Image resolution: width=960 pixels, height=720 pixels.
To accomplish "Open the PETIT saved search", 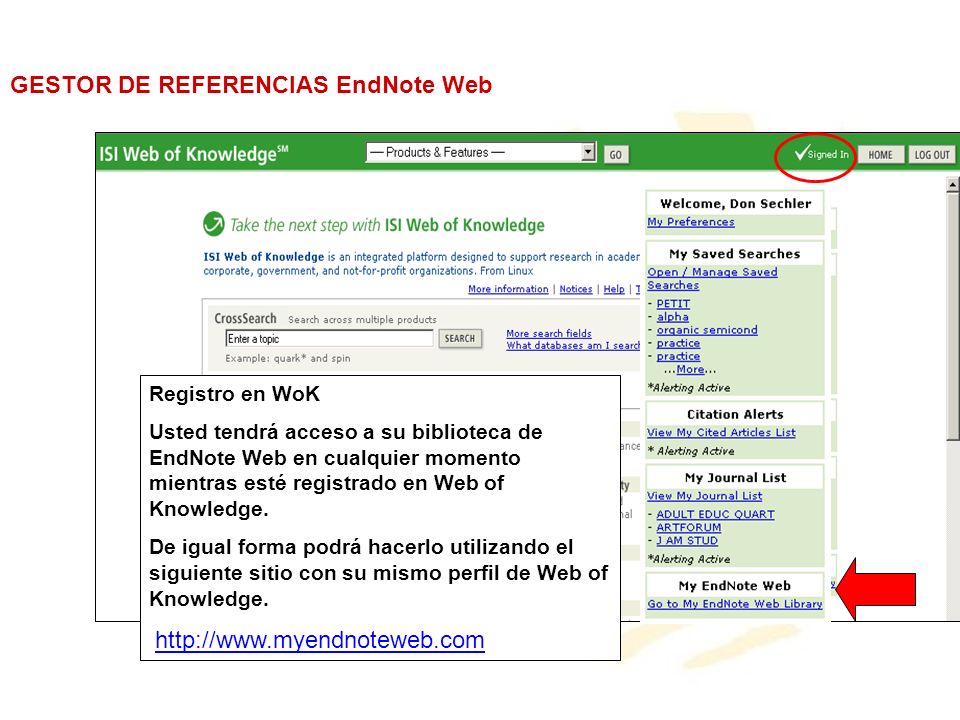I will click(673, 304).
